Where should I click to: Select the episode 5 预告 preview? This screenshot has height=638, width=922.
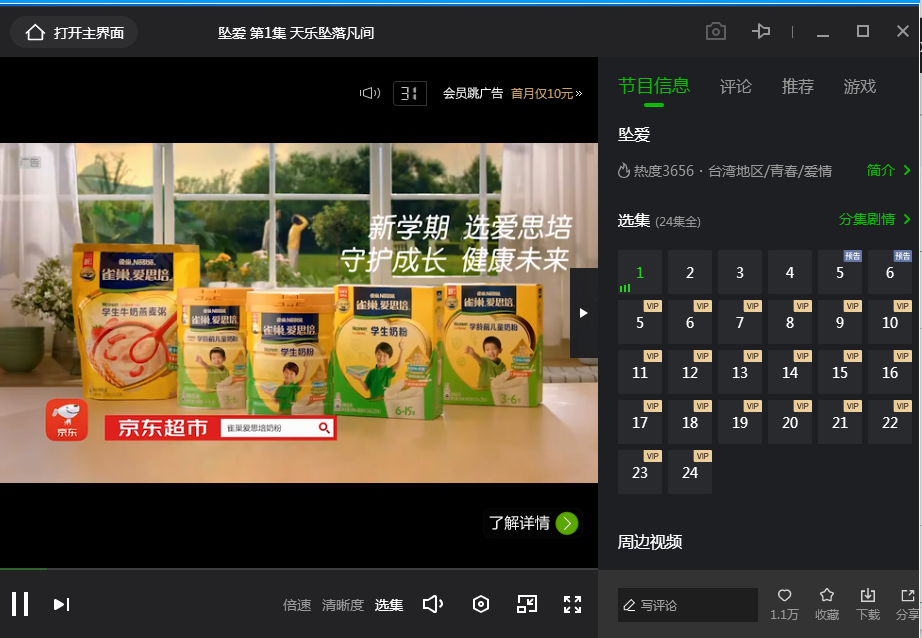pos(840,272)
